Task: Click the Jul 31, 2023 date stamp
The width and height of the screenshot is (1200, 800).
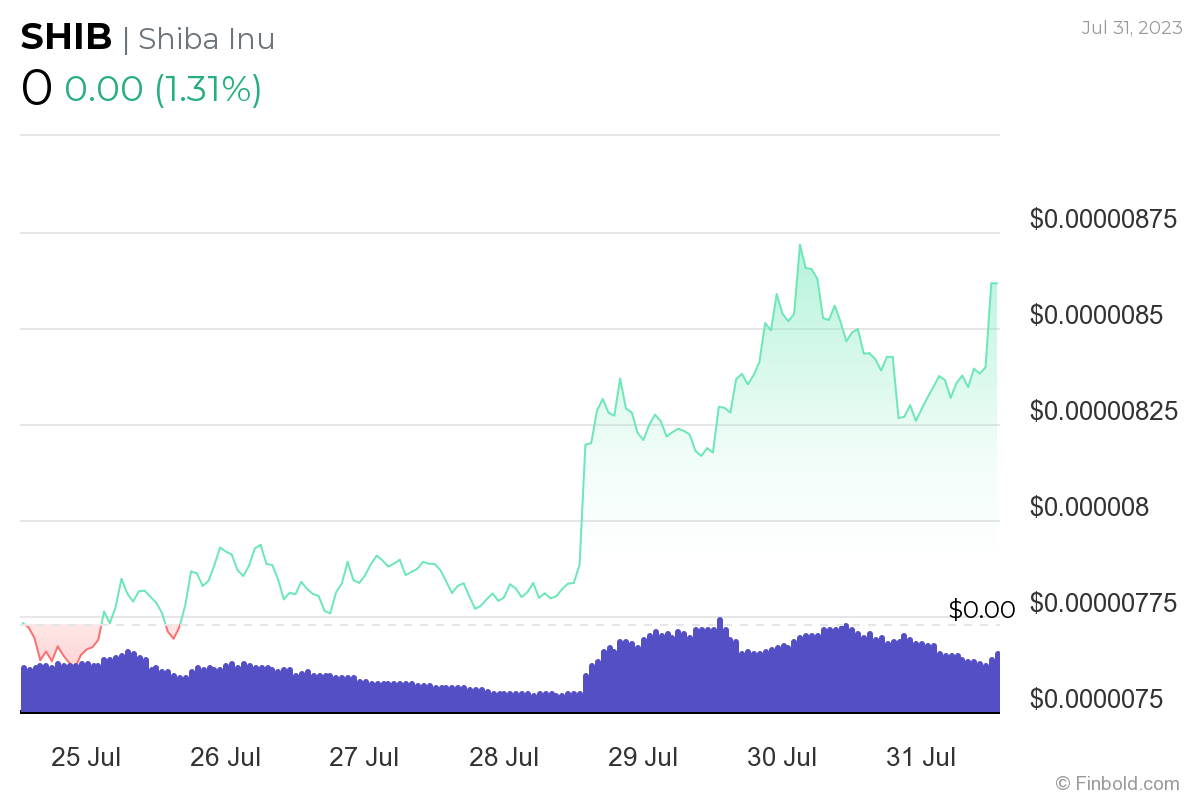Action: (x=1130, y=27)
